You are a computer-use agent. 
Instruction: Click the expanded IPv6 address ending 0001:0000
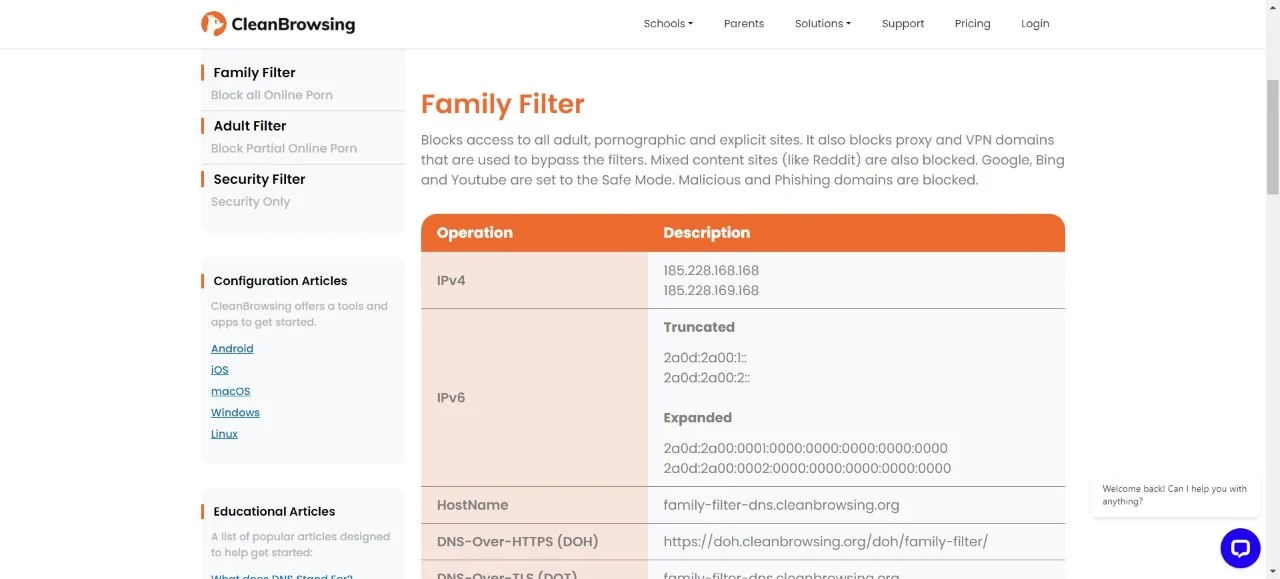tap(805, 448)
